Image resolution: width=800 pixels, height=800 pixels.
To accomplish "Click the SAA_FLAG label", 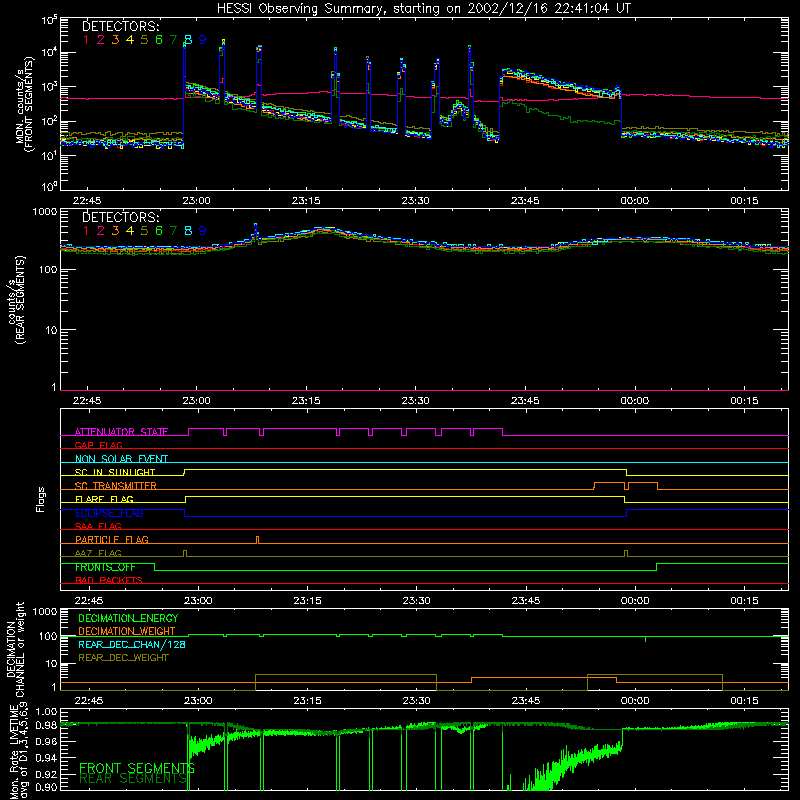I will coord(98,526).
